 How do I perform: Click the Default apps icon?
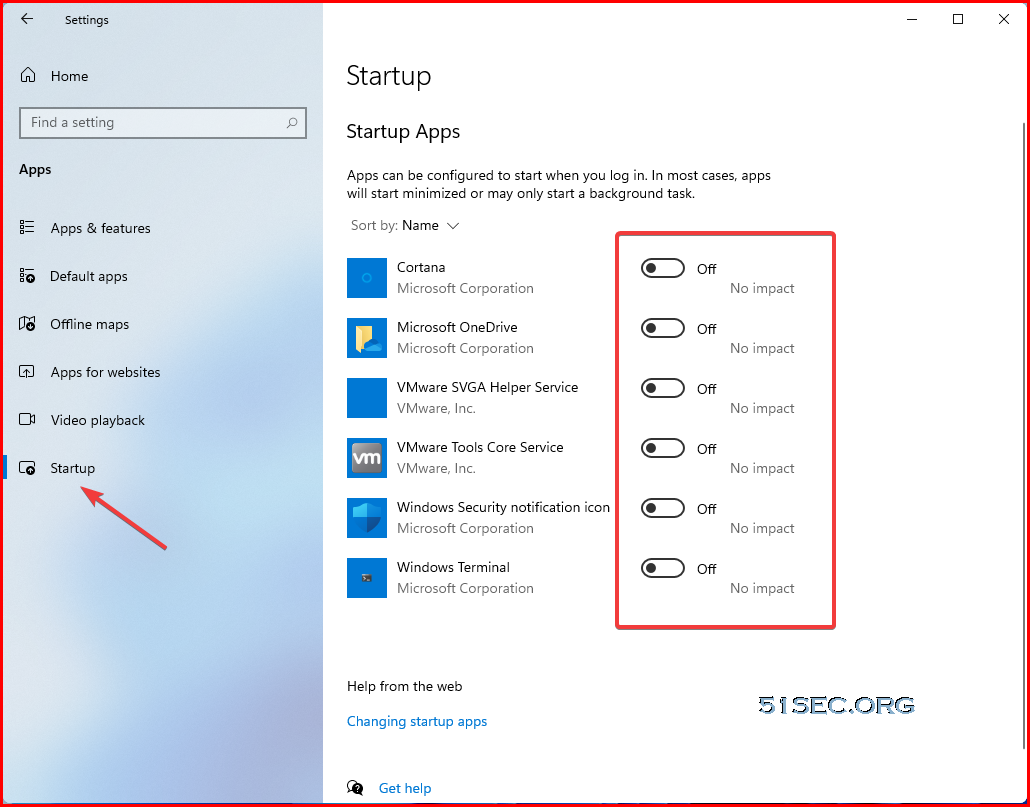(27, 276)
